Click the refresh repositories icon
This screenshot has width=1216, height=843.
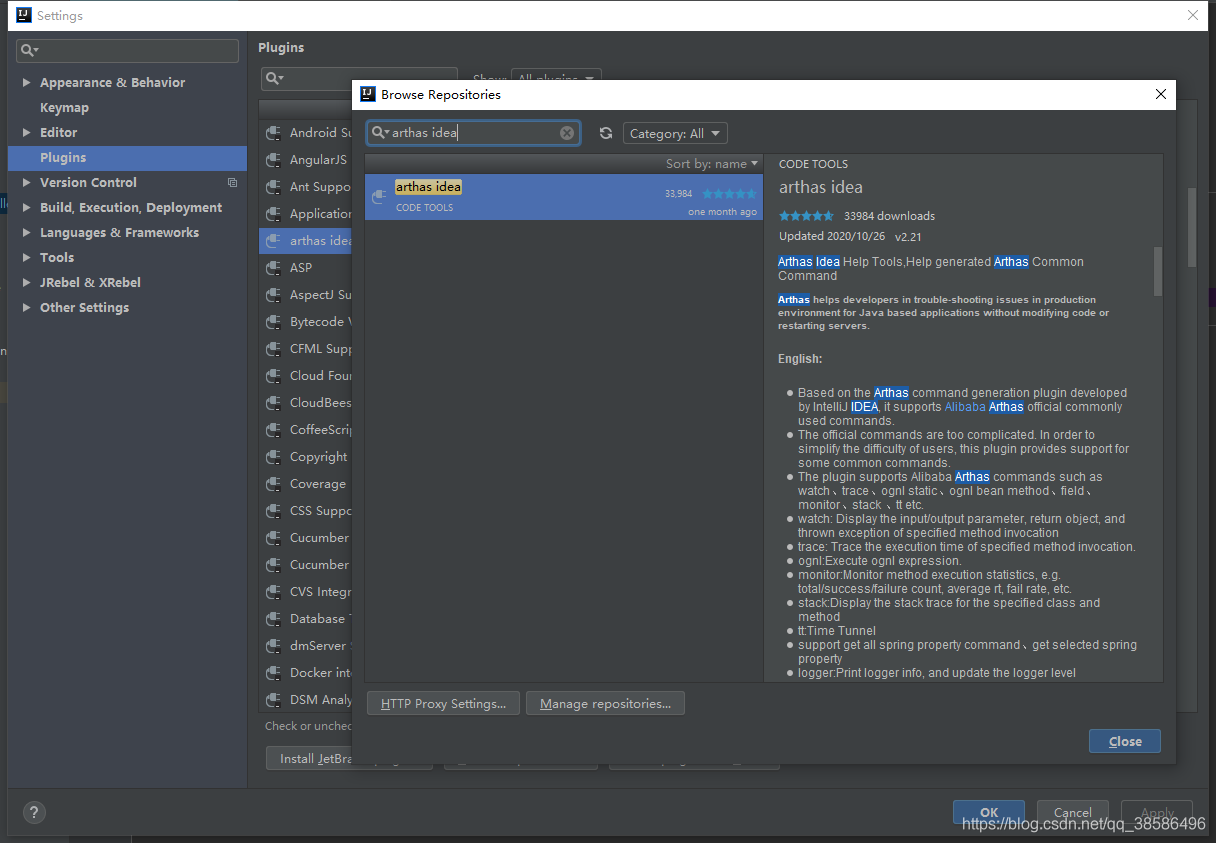[x=605, y=133]
